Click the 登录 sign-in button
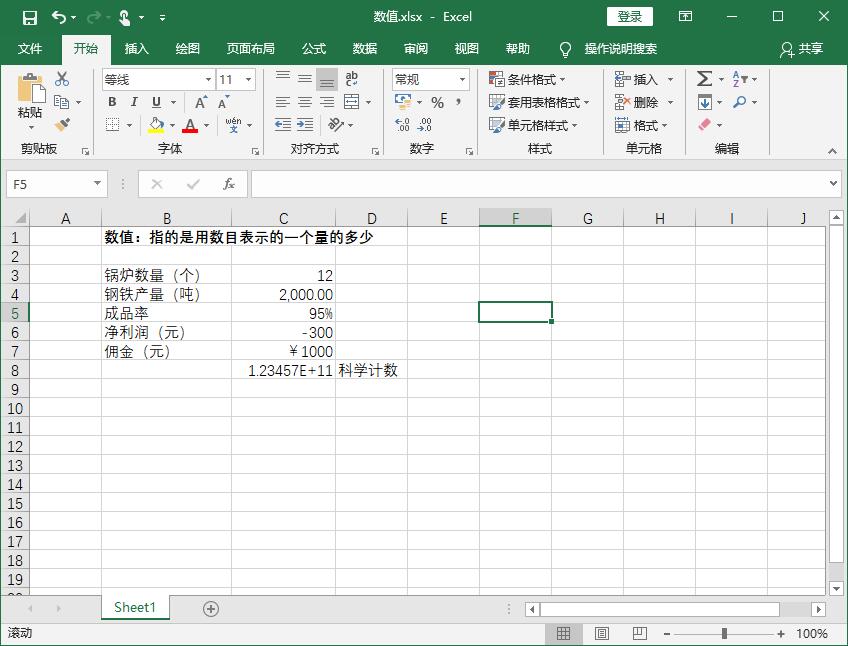Screen dimensions: 848x646 pyautogui.click(x=629, y=16)
